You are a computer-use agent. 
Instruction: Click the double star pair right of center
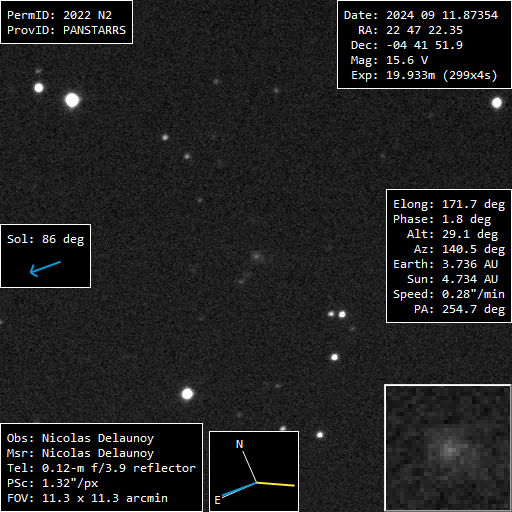[x=337, y=314]
